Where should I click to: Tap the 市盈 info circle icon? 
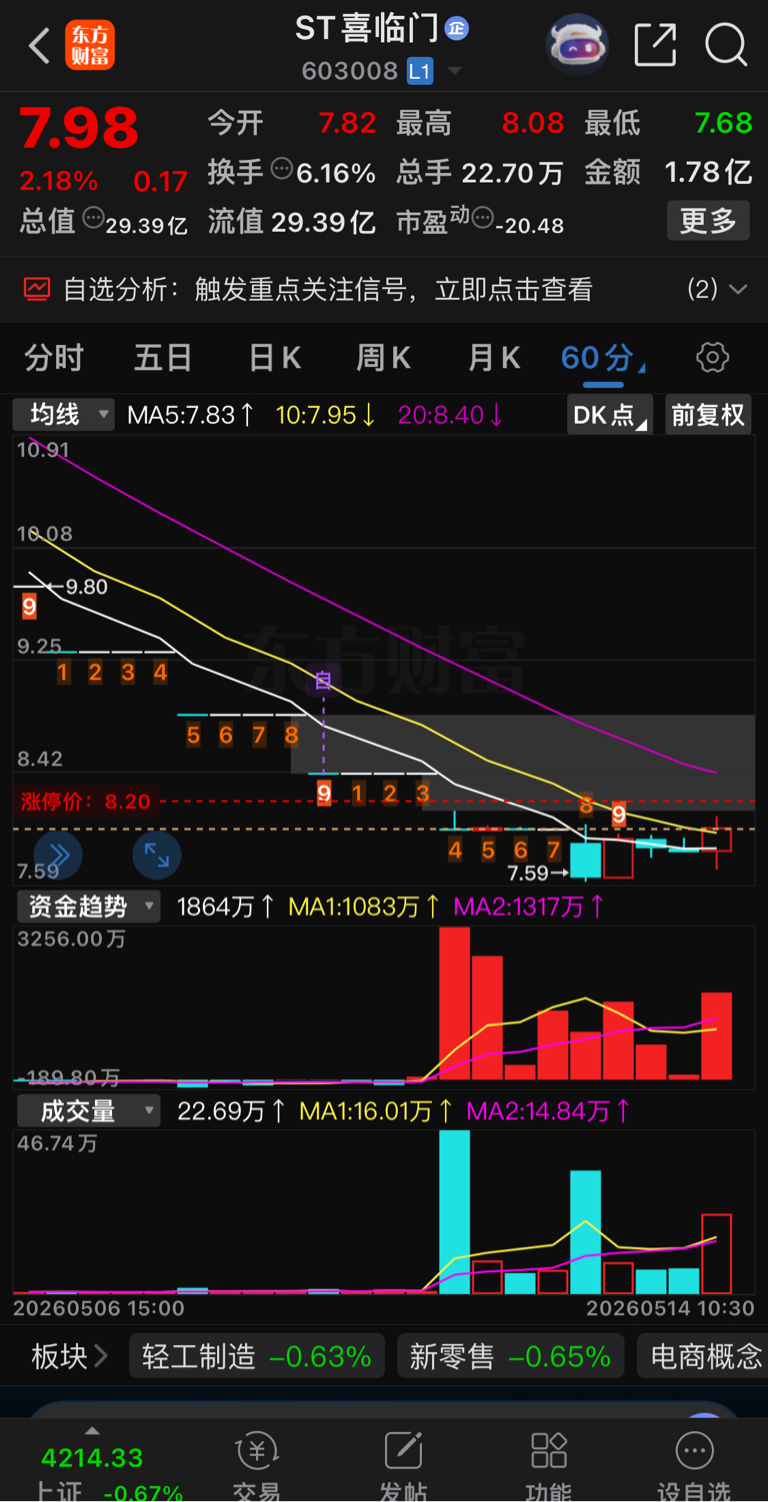click(482, 217)
